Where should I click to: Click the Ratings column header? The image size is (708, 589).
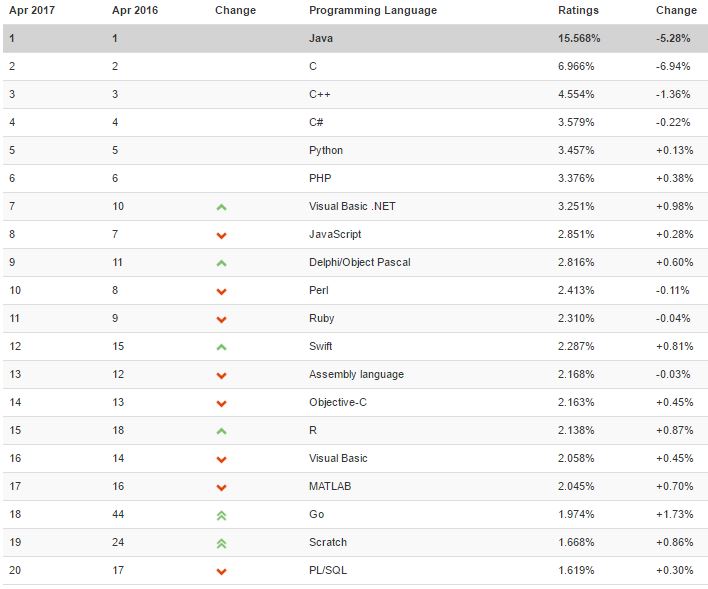(x=578, y=10)
